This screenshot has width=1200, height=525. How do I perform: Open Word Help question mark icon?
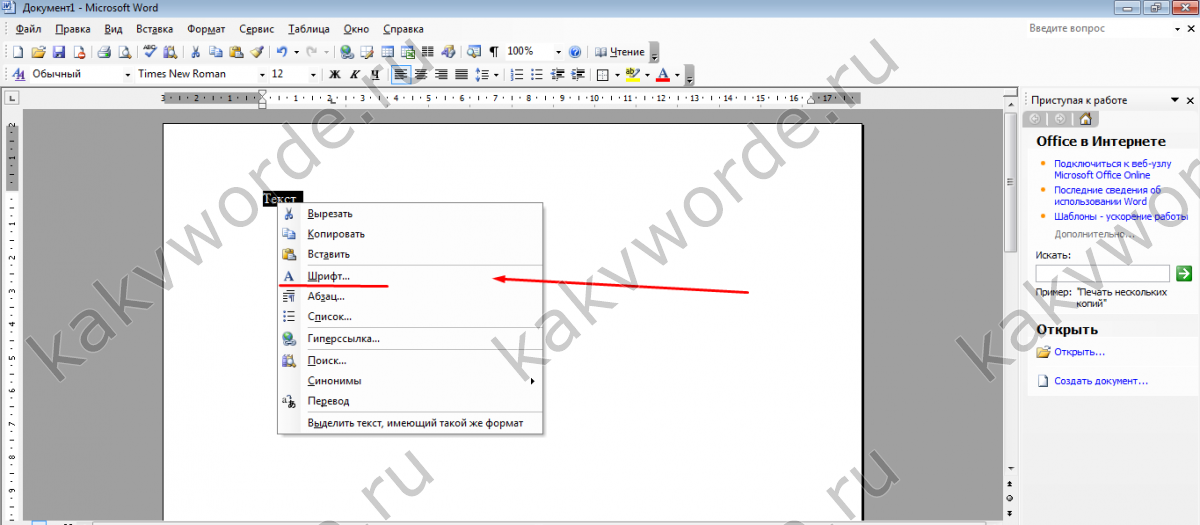pos(575,51)
